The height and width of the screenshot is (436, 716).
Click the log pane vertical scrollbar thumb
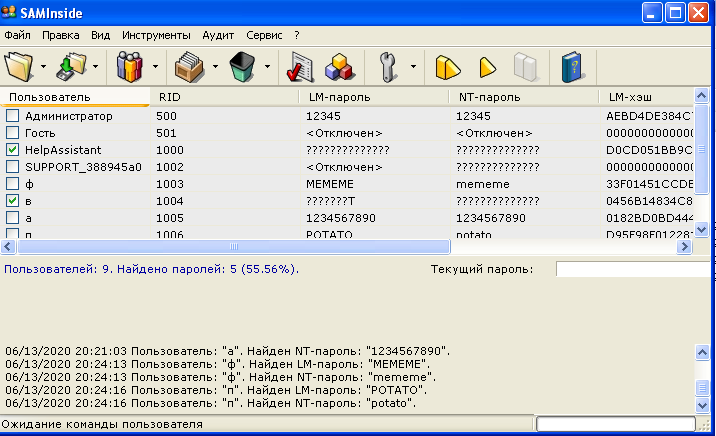[x=702, y=388]
